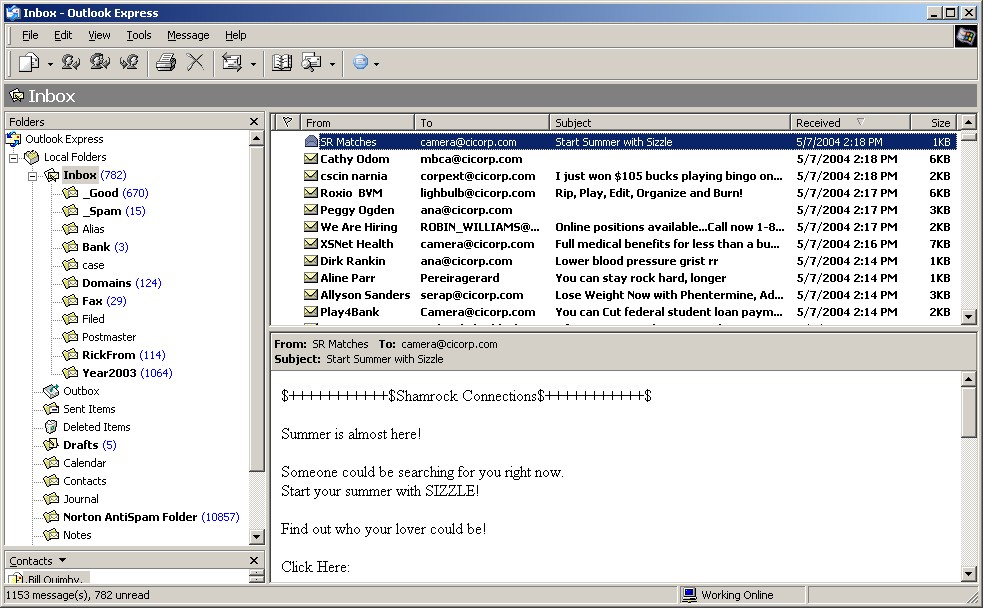Click the Find toolbar icon

312,63
